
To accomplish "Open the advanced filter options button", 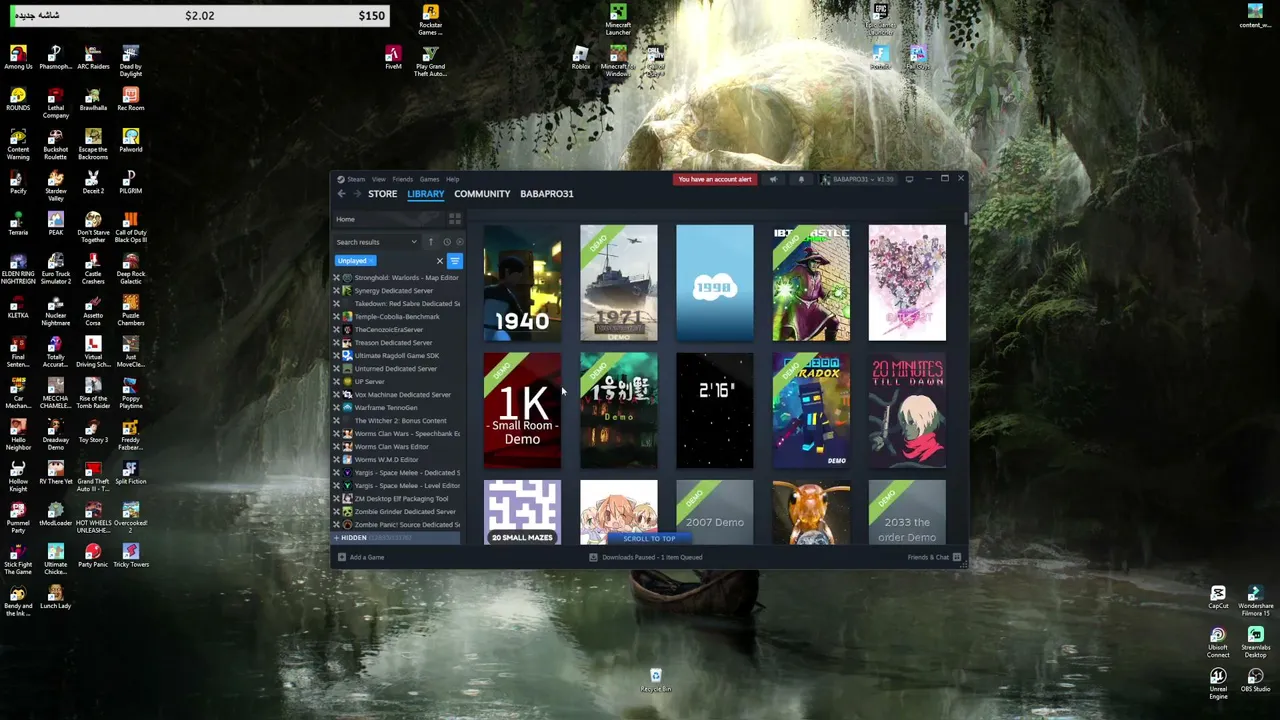I will click(x=455, y=261).
